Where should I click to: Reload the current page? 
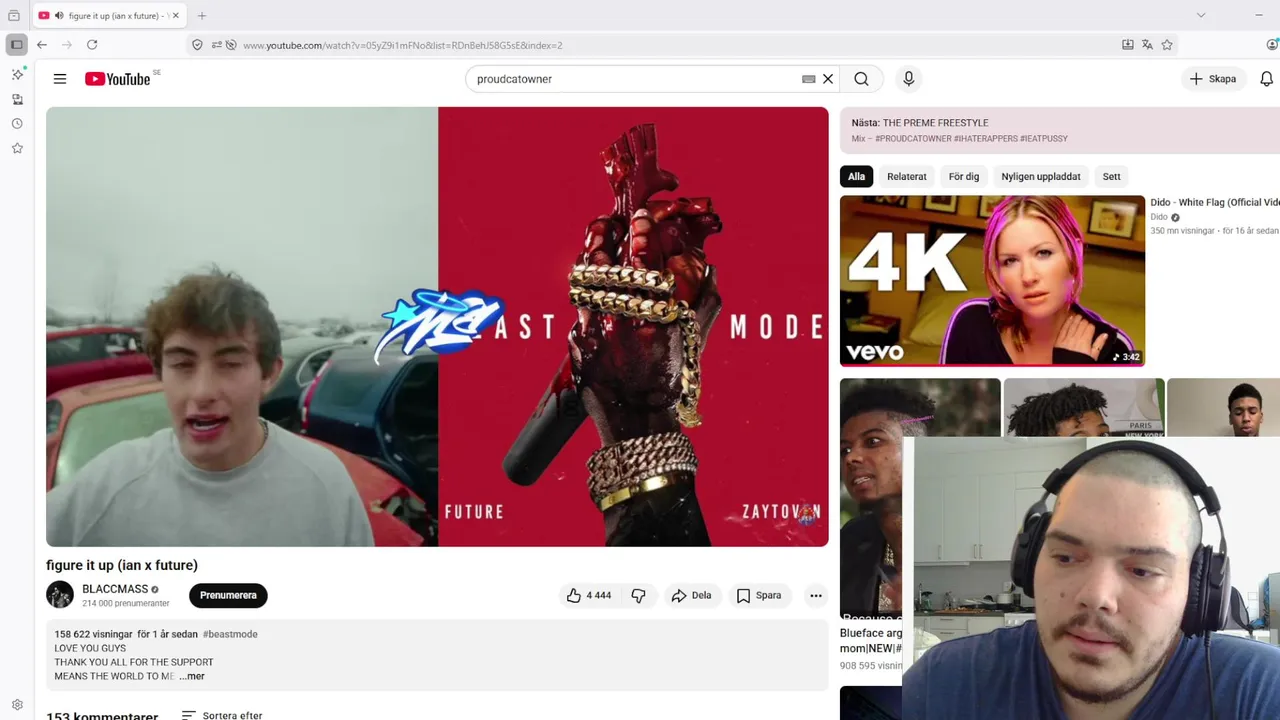pyautogui.click(x=92, y=45)
